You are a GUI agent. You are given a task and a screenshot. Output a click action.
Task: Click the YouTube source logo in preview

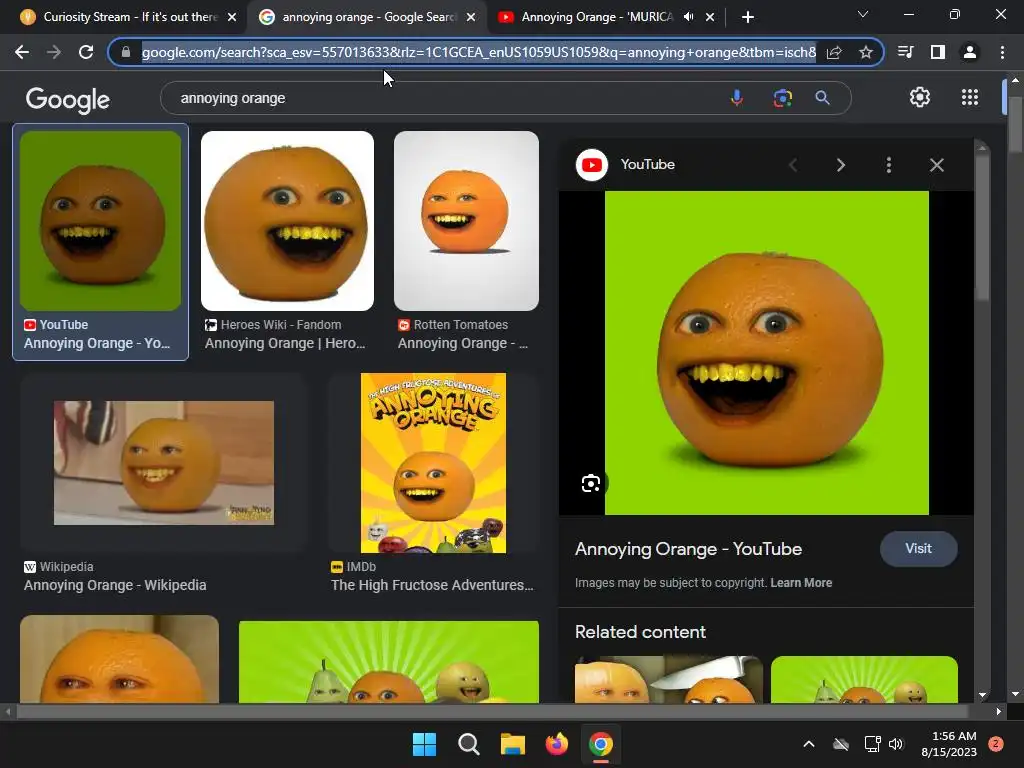tap(592, 165)
